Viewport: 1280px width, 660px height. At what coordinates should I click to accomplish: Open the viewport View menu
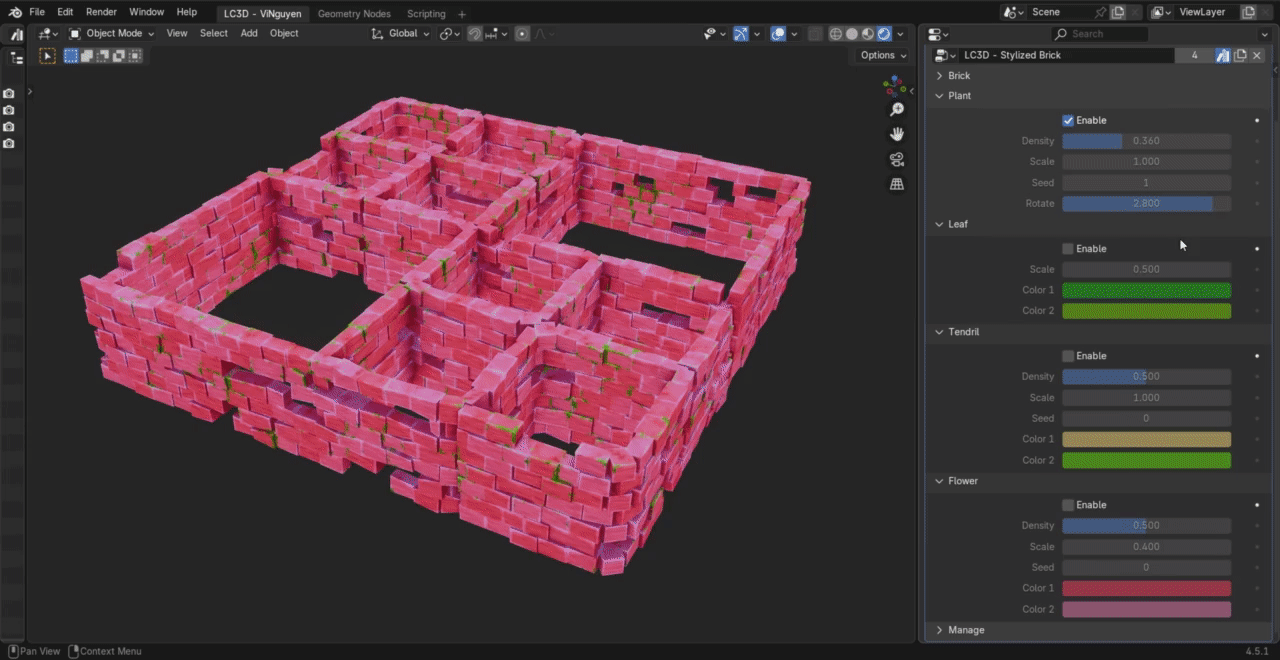pyautogui.click(x=177, y=33)
